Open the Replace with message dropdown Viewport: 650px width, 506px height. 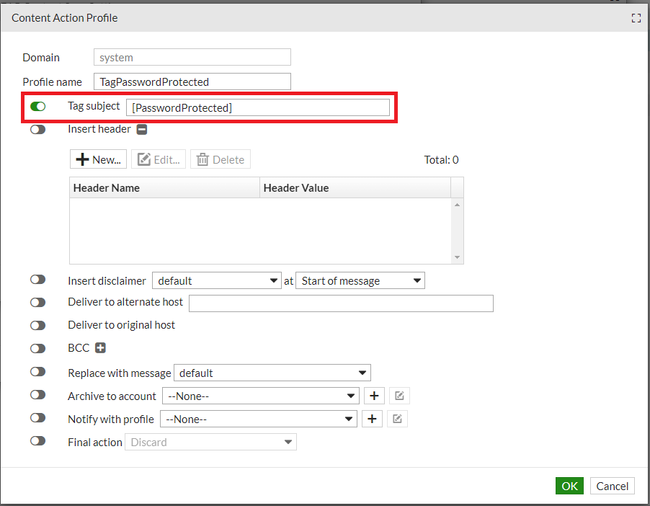coord(266,373)
